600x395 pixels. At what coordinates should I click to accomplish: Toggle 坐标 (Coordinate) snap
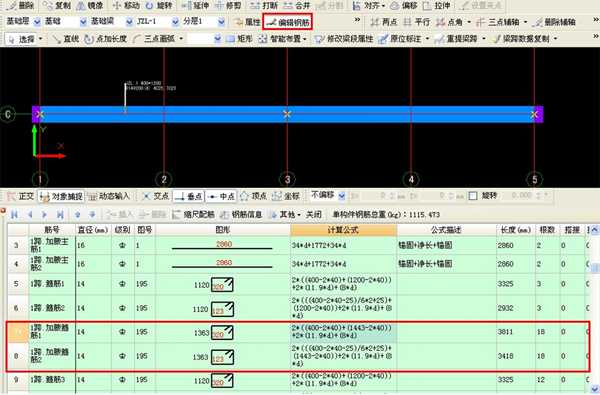coord(286,196)
